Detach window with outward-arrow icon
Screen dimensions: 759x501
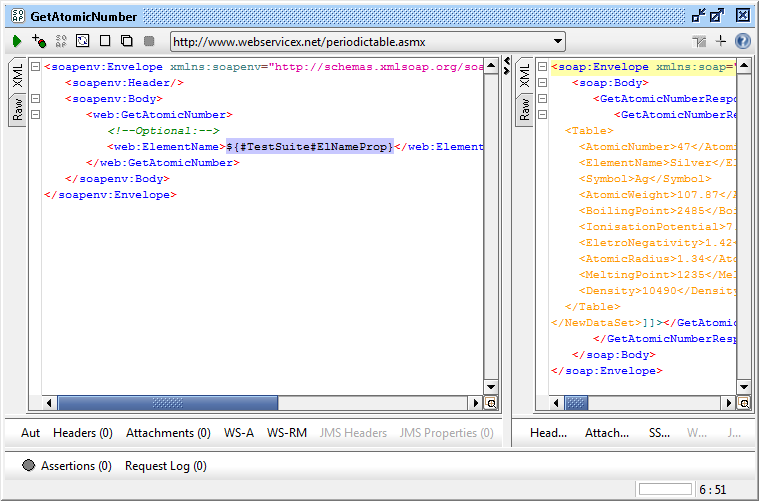[x=717, y=15]
